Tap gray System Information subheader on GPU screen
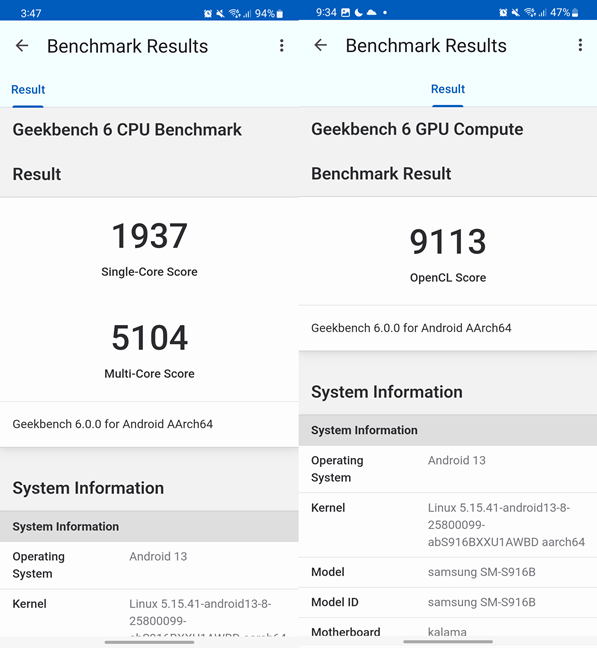This screenshot has width=597, height=648. point(448,430)
